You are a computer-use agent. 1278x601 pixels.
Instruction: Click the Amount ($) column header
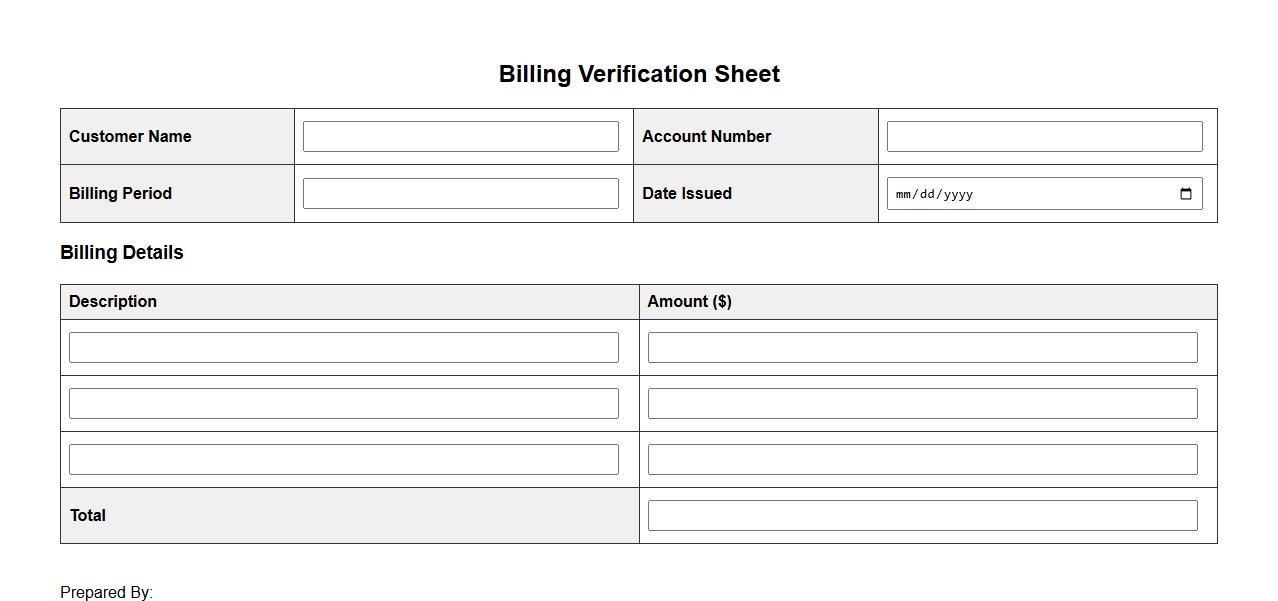690,302
